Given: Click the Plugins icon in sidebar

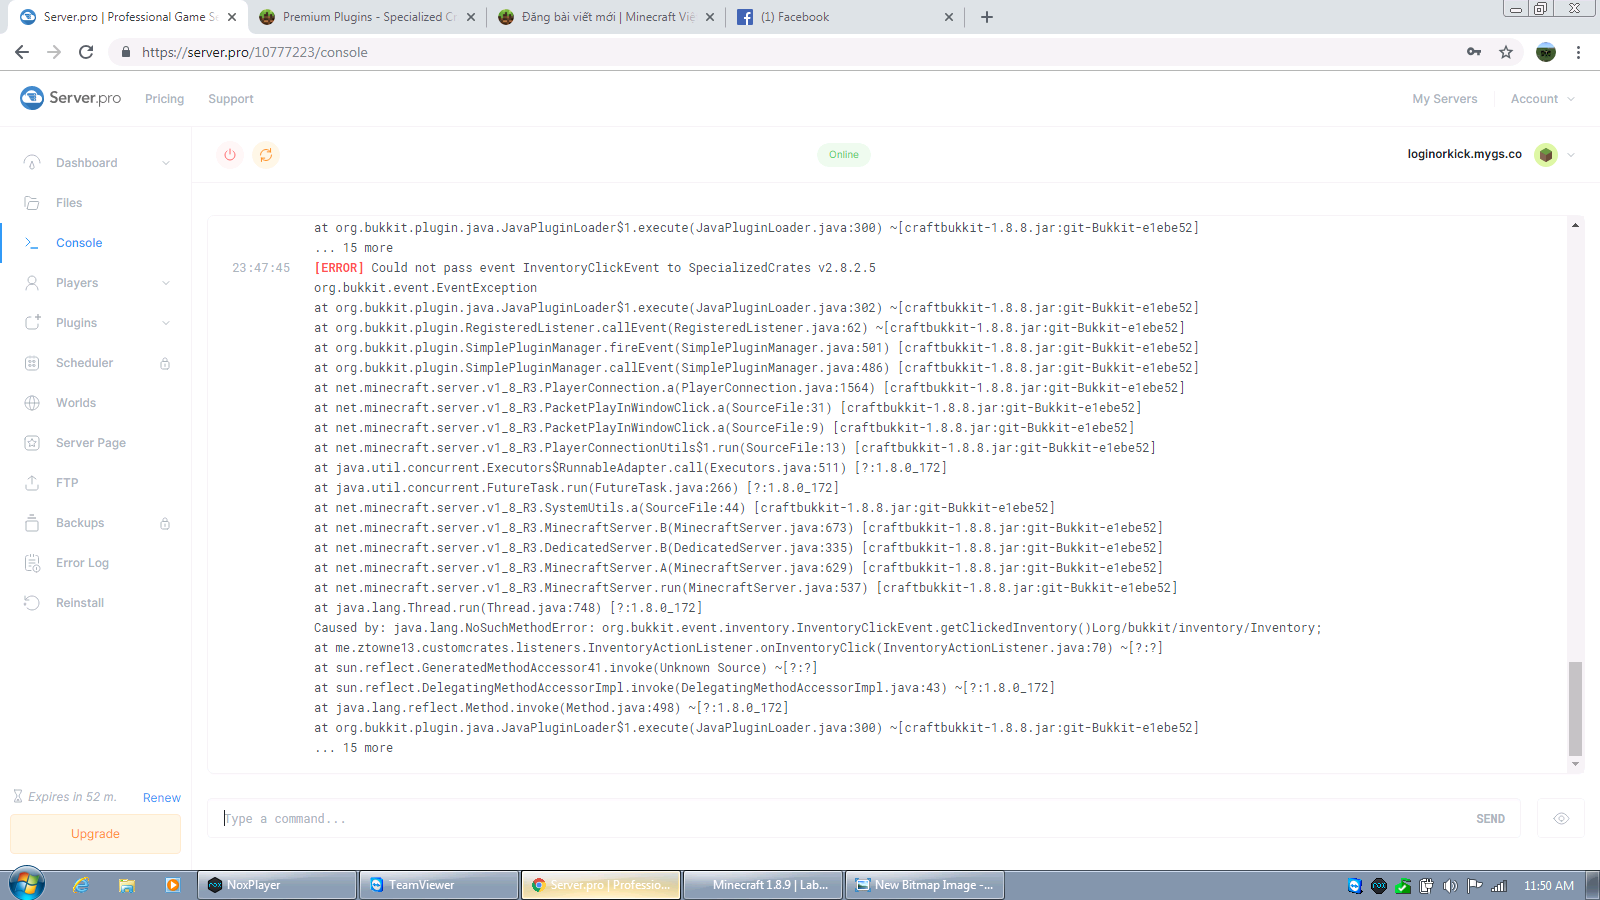Looking at the screenshot, I should [32, 323].
